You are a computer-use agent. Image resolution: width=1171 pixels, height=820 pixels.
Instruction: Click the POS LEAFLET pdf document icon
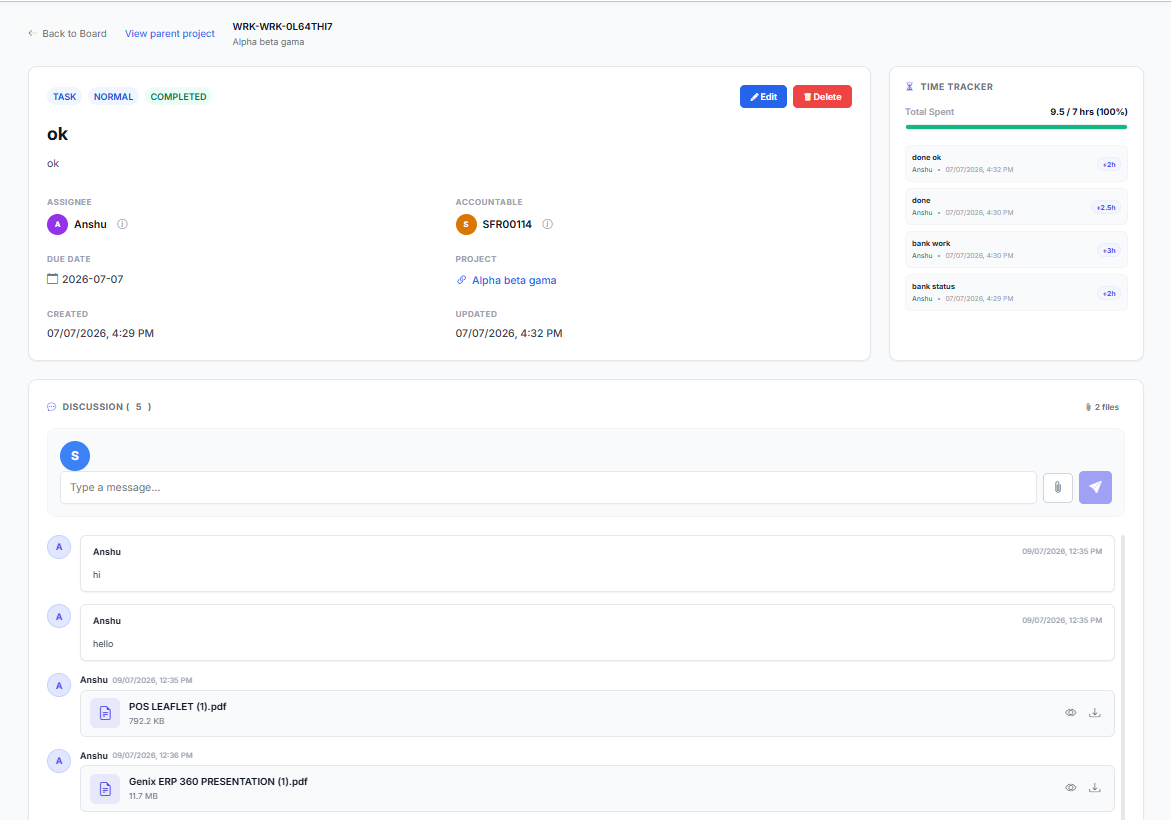(x=105, y=713)
